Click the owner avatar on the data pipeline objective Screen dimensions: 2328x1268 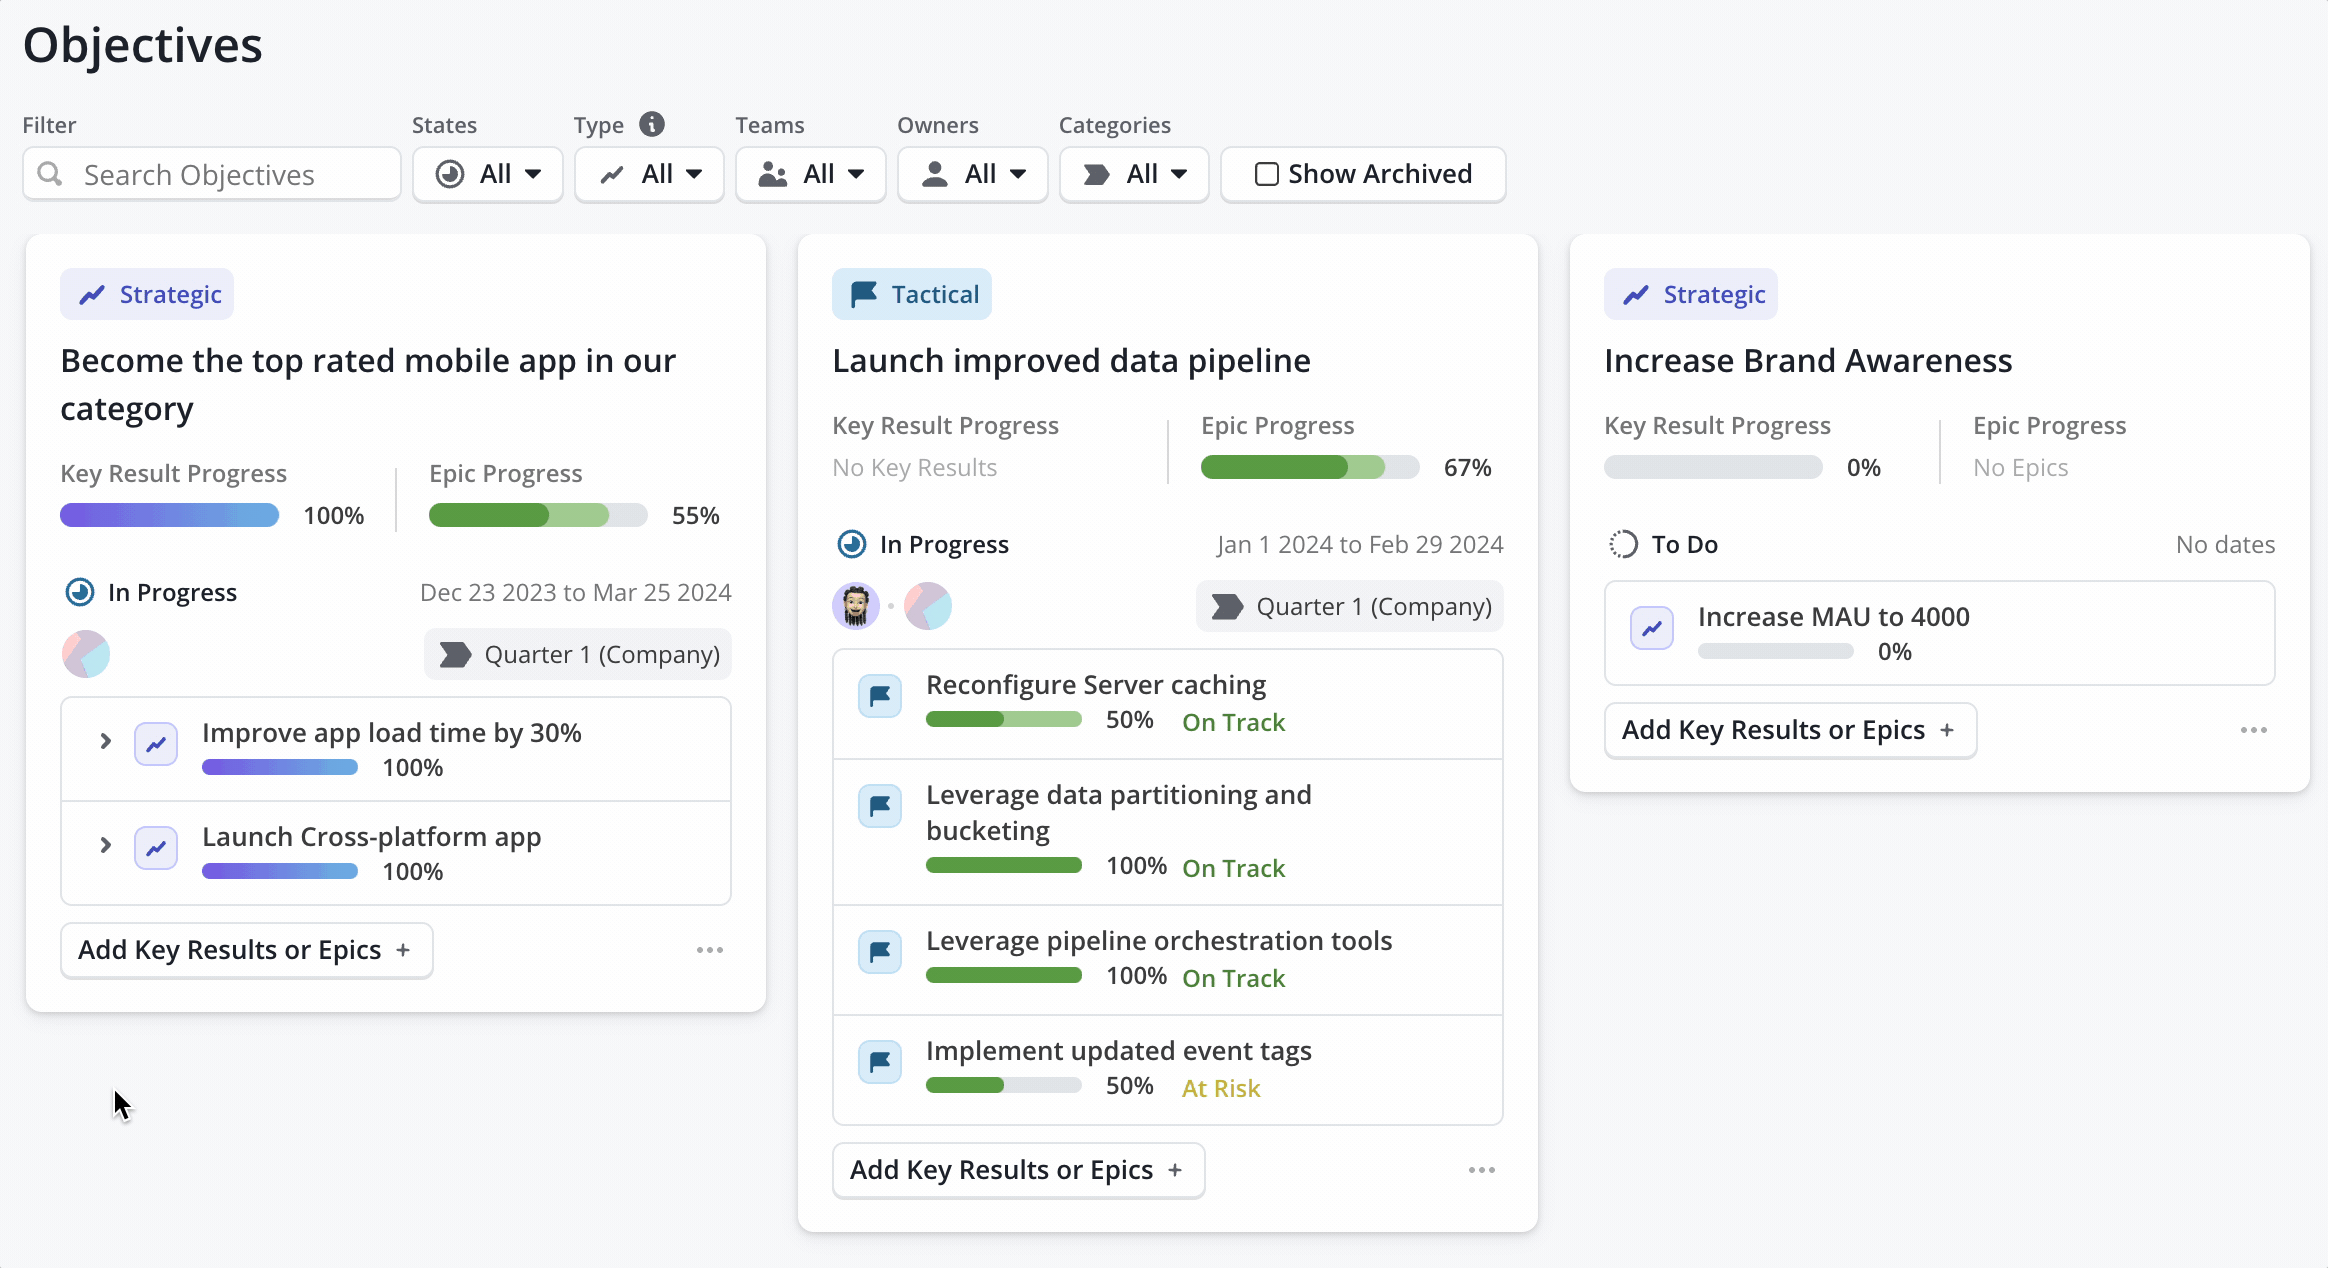click(854, 606)
